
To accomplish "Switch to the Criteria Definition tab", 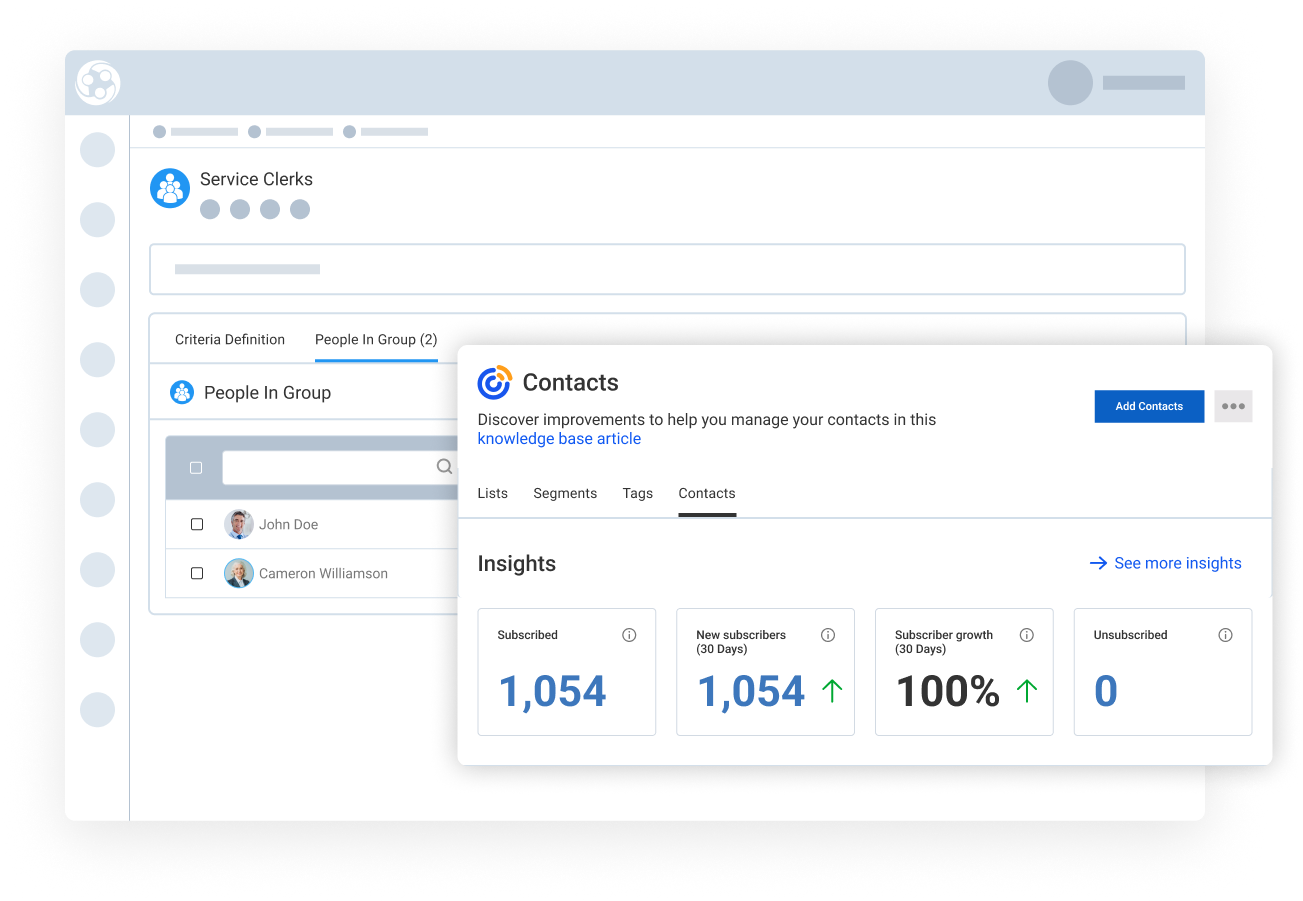I will coord(230,340).
